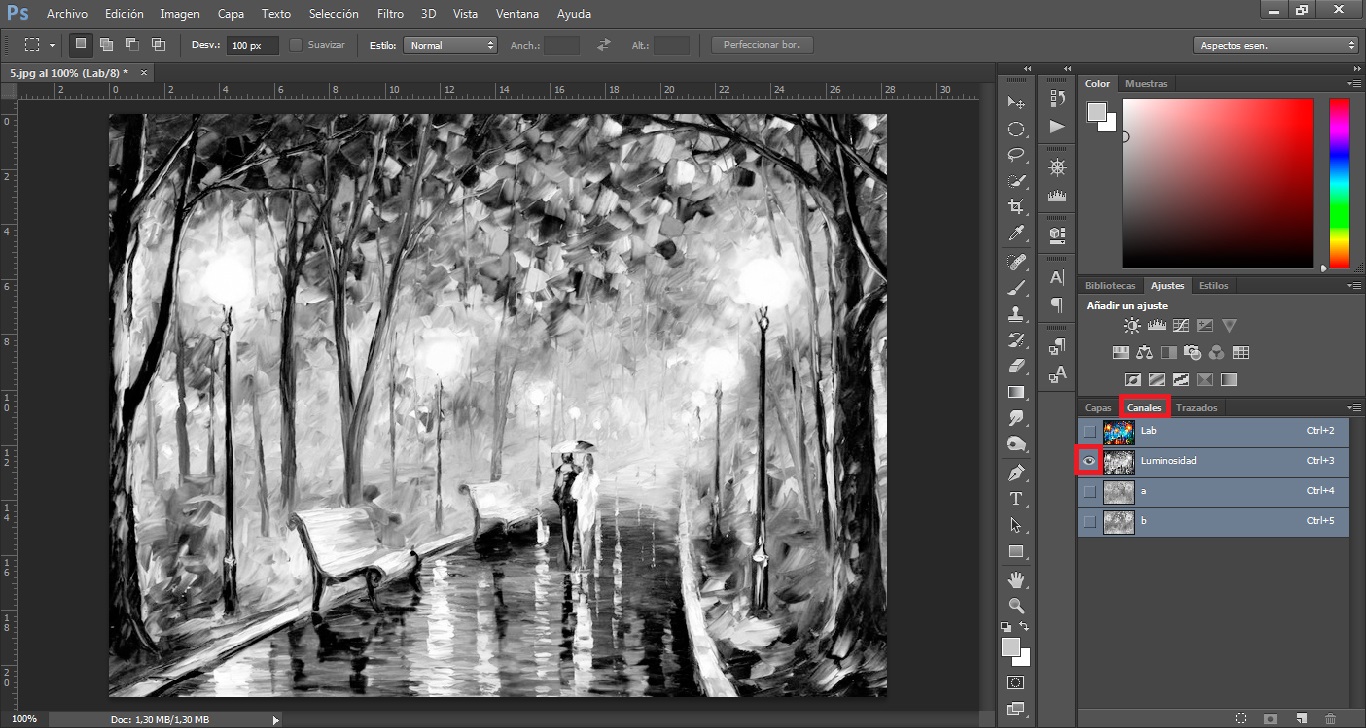Open the Imagen menu
Image resolution: width=1366 pixels, height=728 pixels.
(x=180, y=14)
